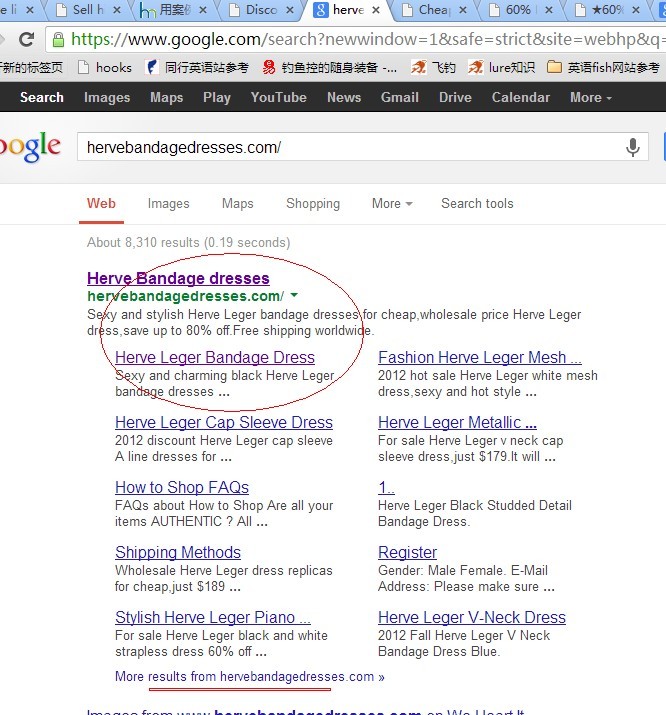Open 'Herve Leger V-Neck Dress' link
This screenshot has width=666, height=715.
click(x=472, y=617)
